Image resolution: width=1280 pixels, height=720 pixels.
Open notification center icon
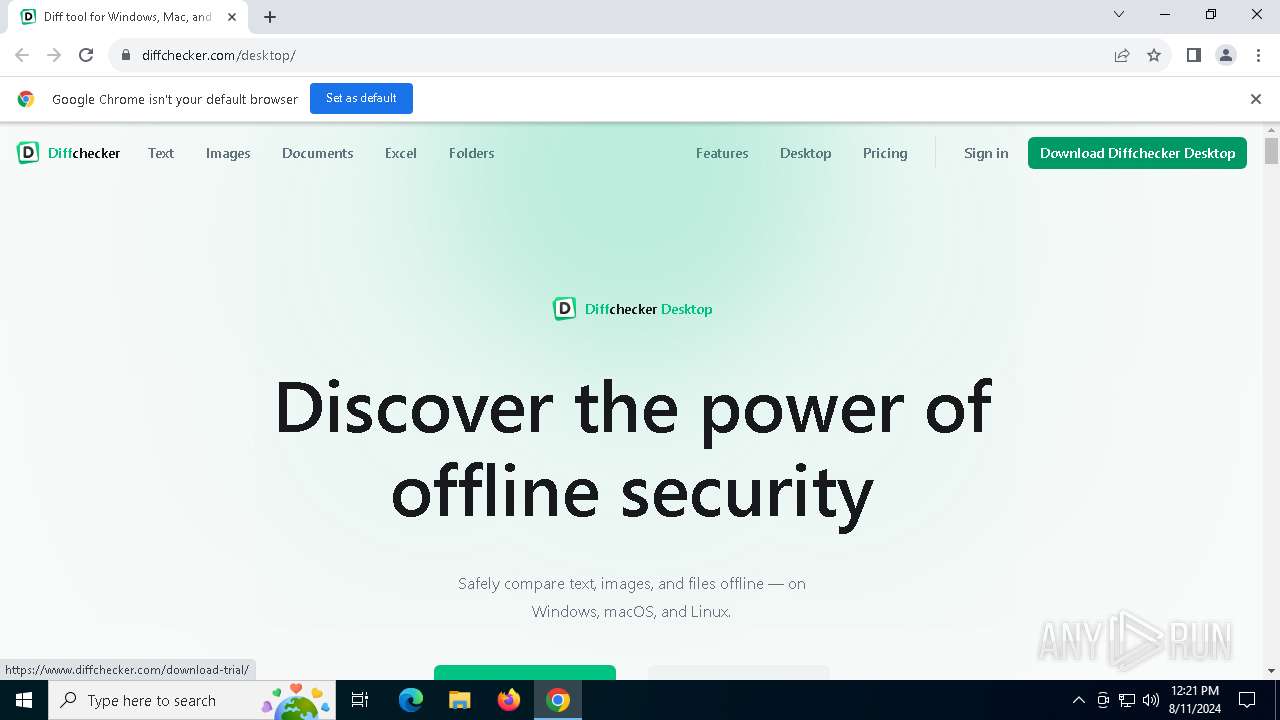tap(1247, 700)
